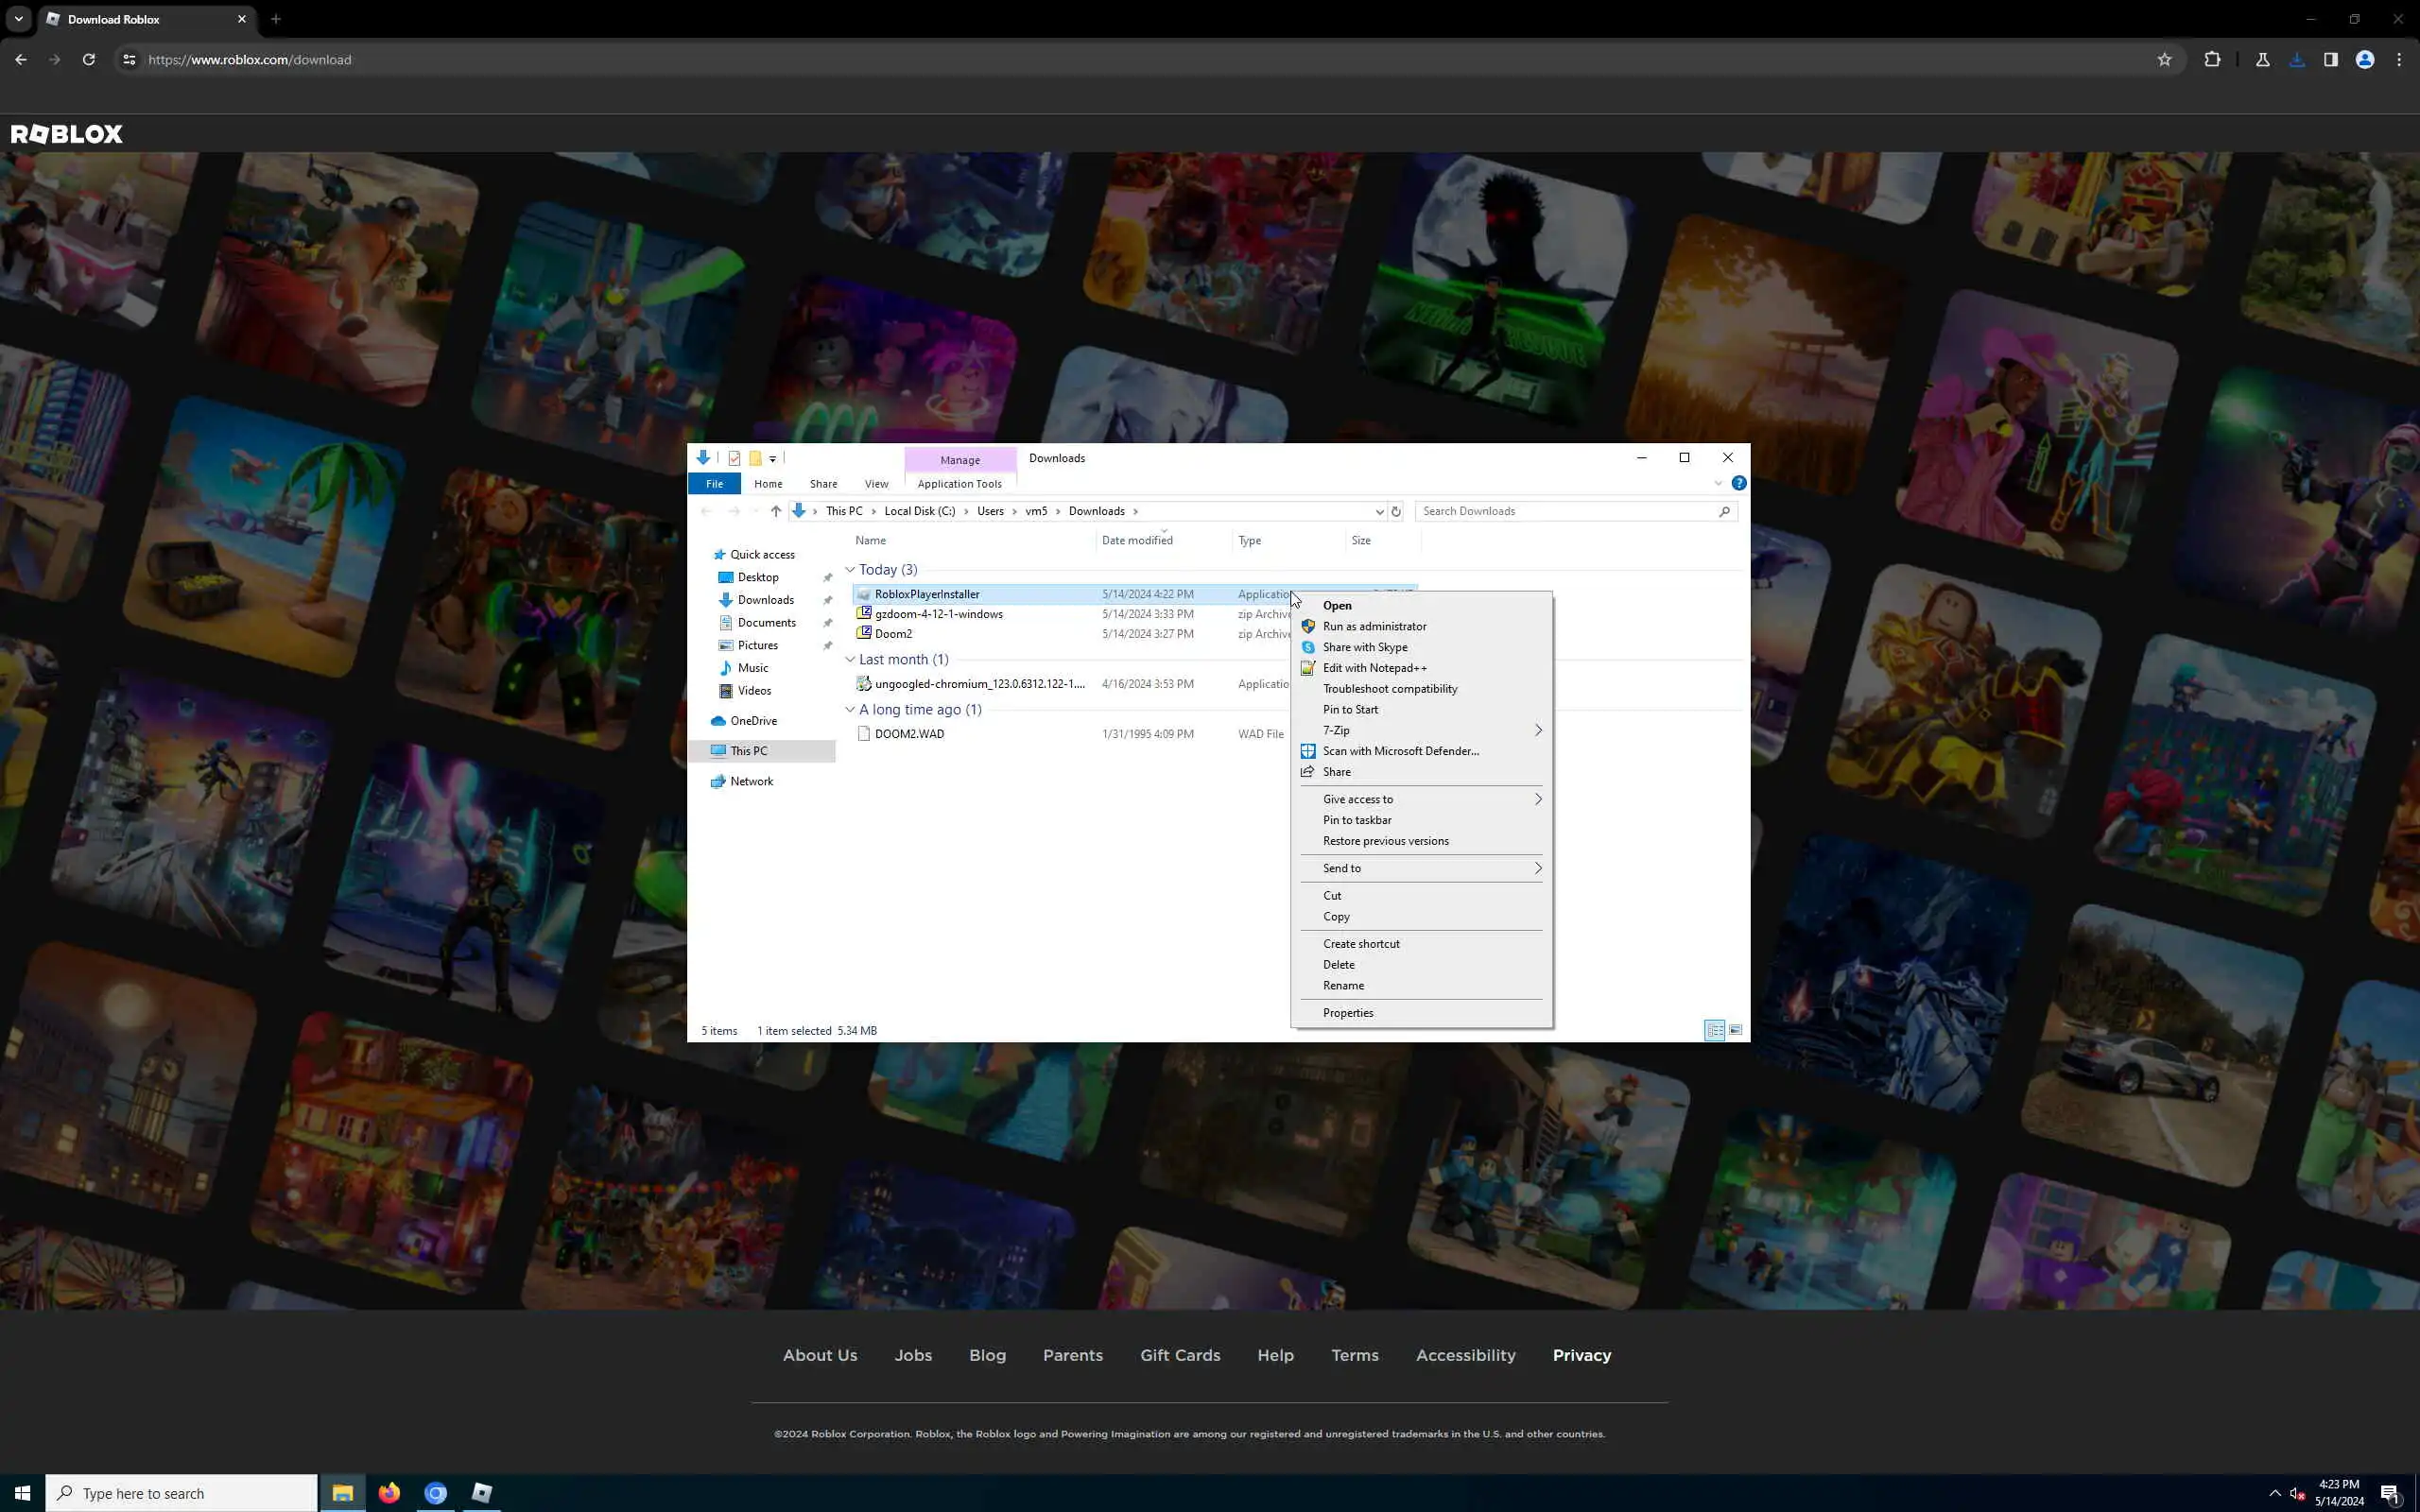This screenshot has height=1512, width=2420.
Task: Click Chrome's bookmark star icon
Action: [x=2164, y=60]
